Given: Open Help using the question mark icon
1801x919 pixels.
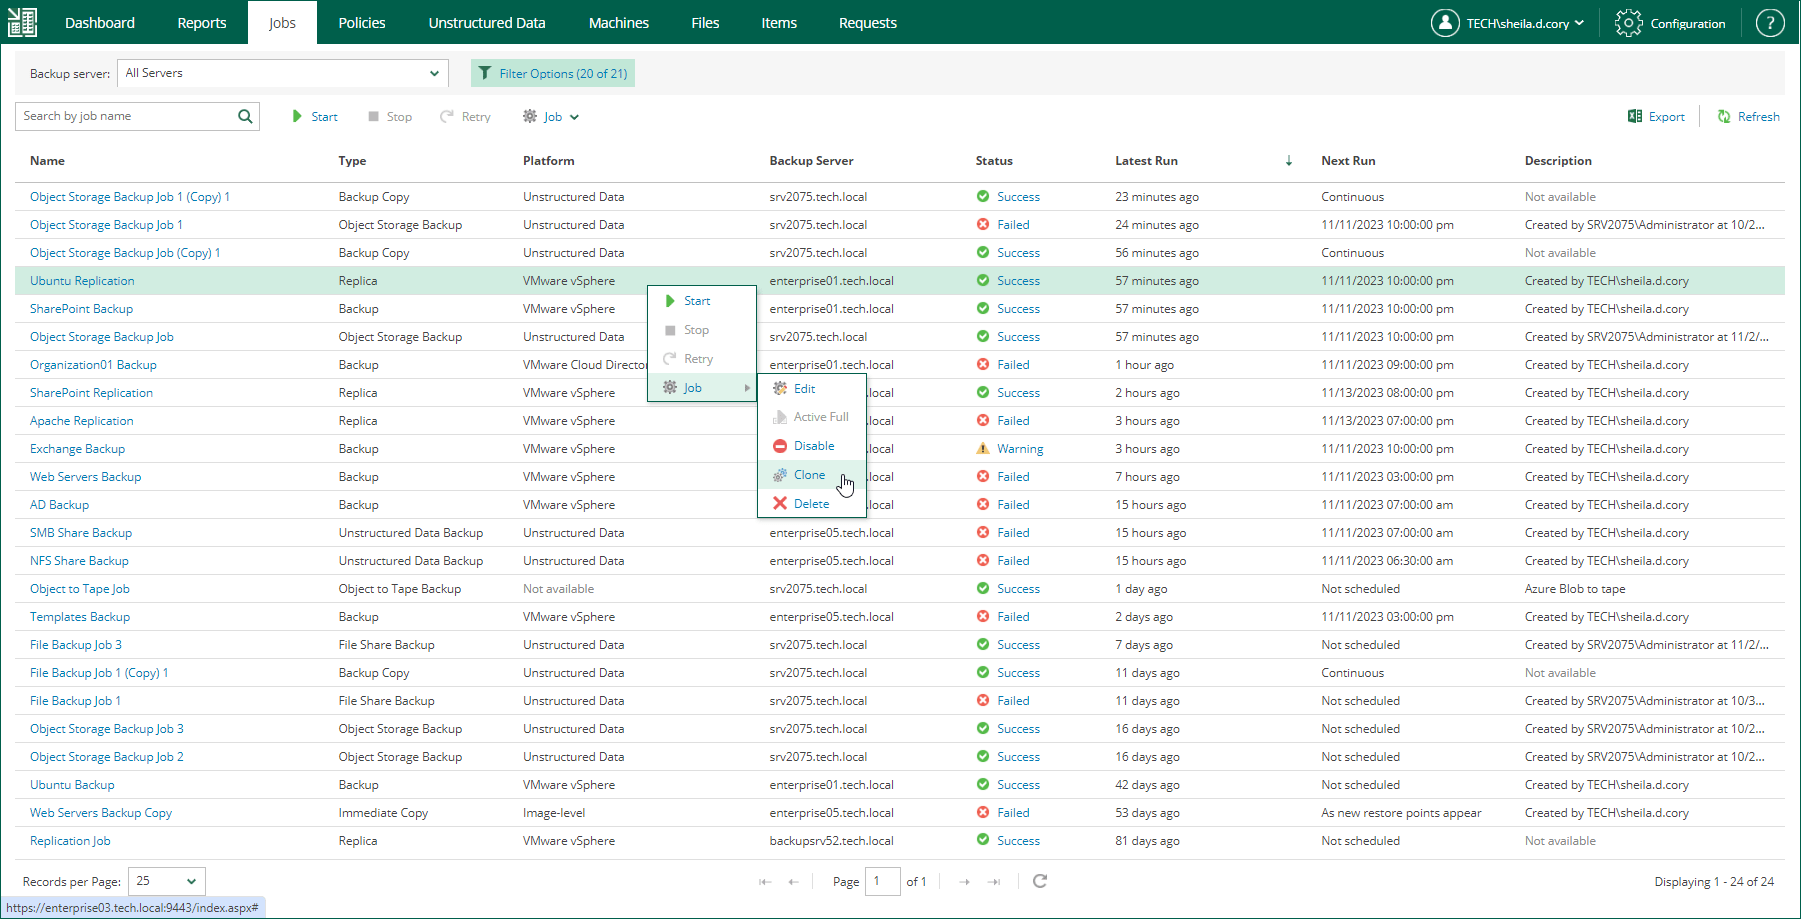Looking at the screenshot, I should (x=1770, y=22).
